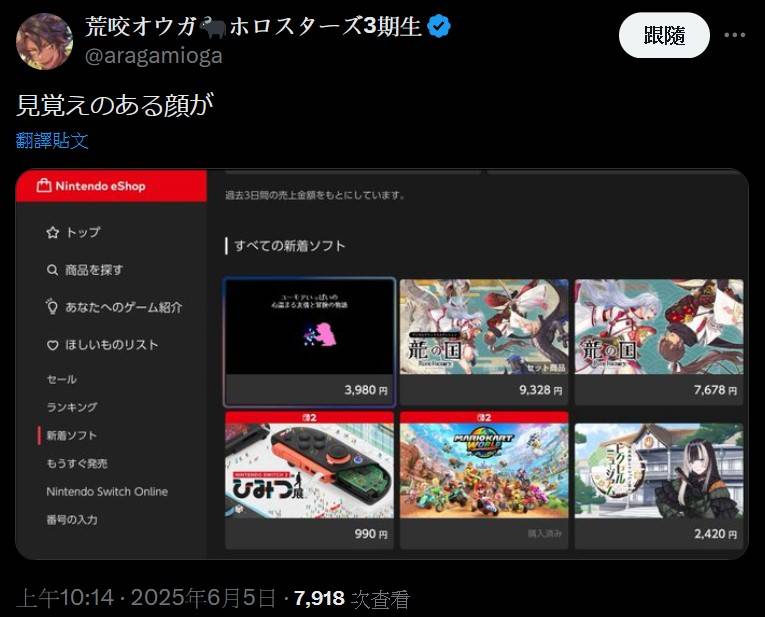The height and width of the screenshot is (617, 765).
Task: Click the 上午10:14 · 2025年6月5日 timestamp
Action: 146,598
